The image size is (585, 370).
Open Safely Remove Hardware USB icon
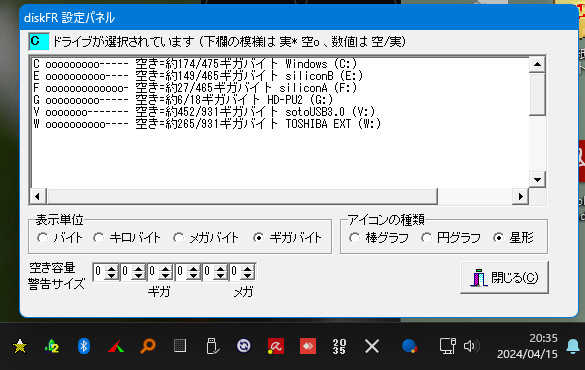(212, 346)
